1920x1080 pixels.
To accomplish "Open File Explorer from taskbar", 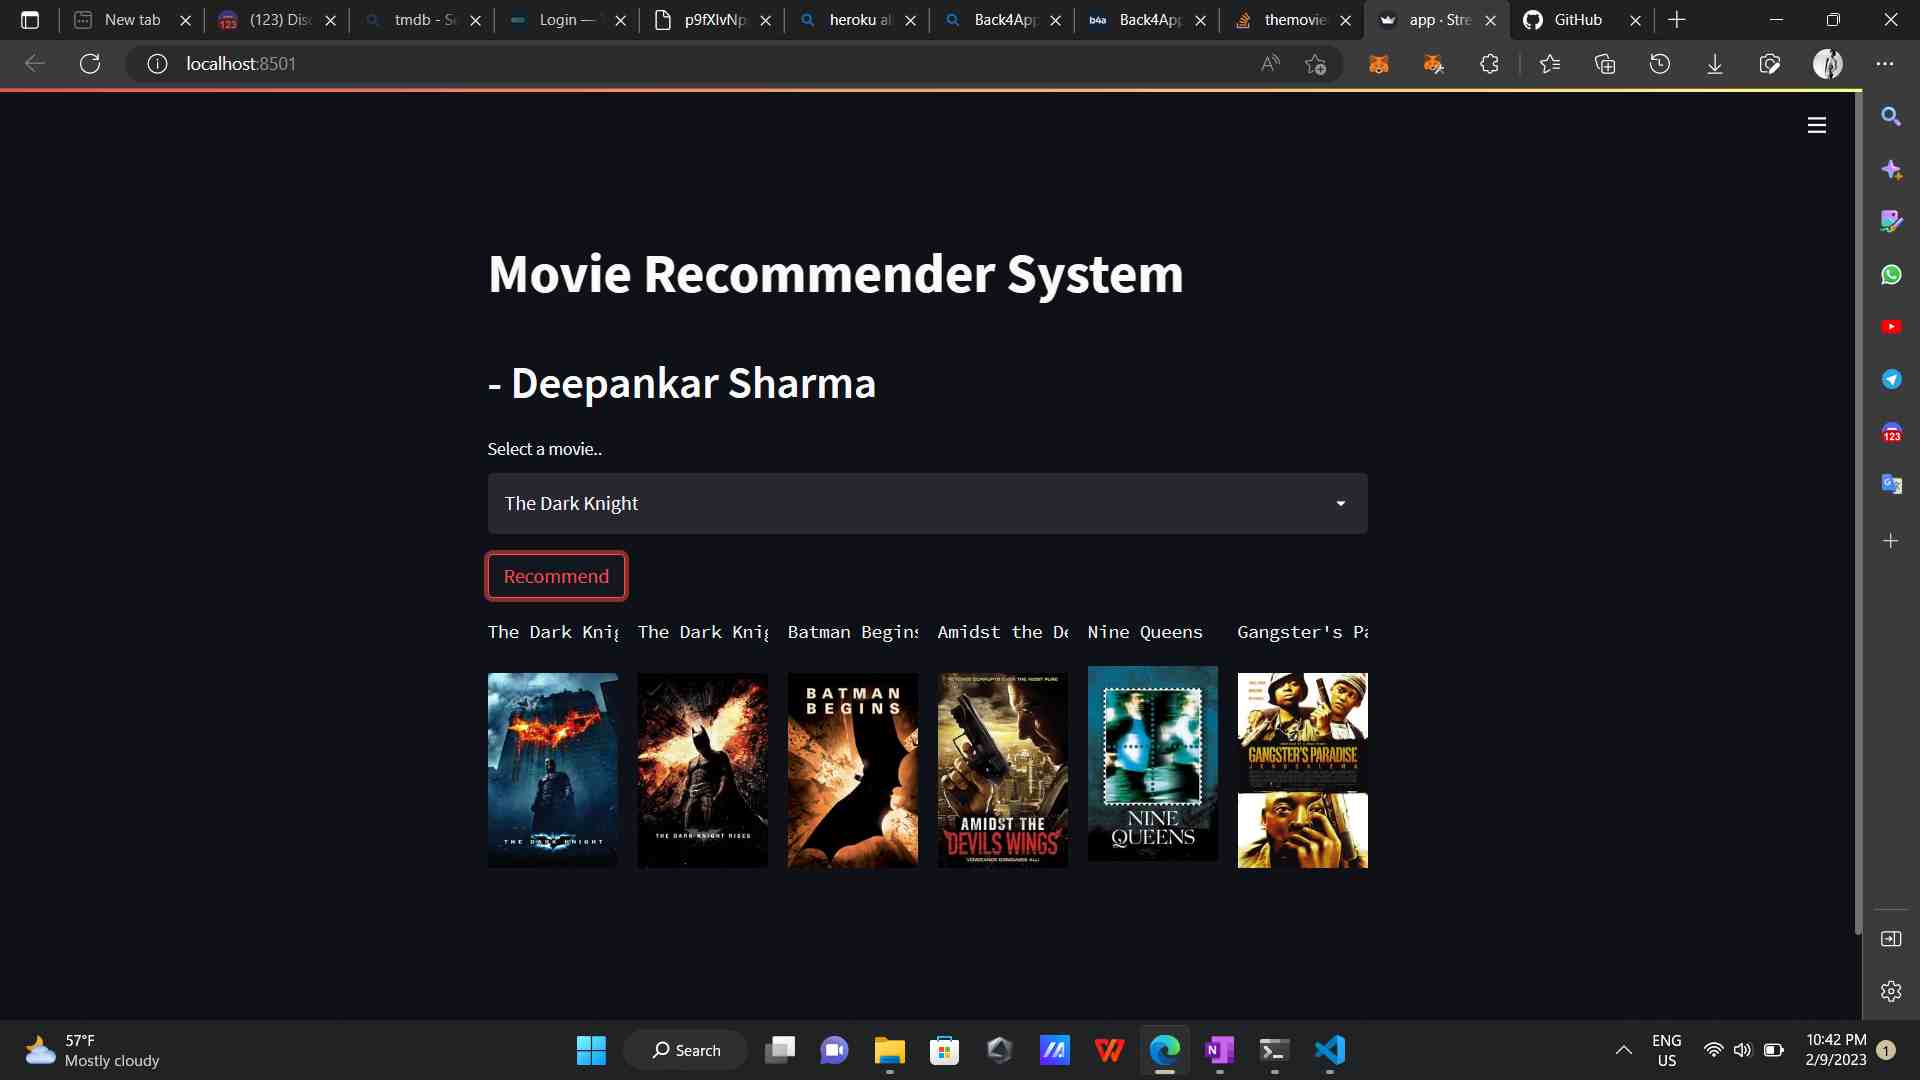I will 889,1050.
